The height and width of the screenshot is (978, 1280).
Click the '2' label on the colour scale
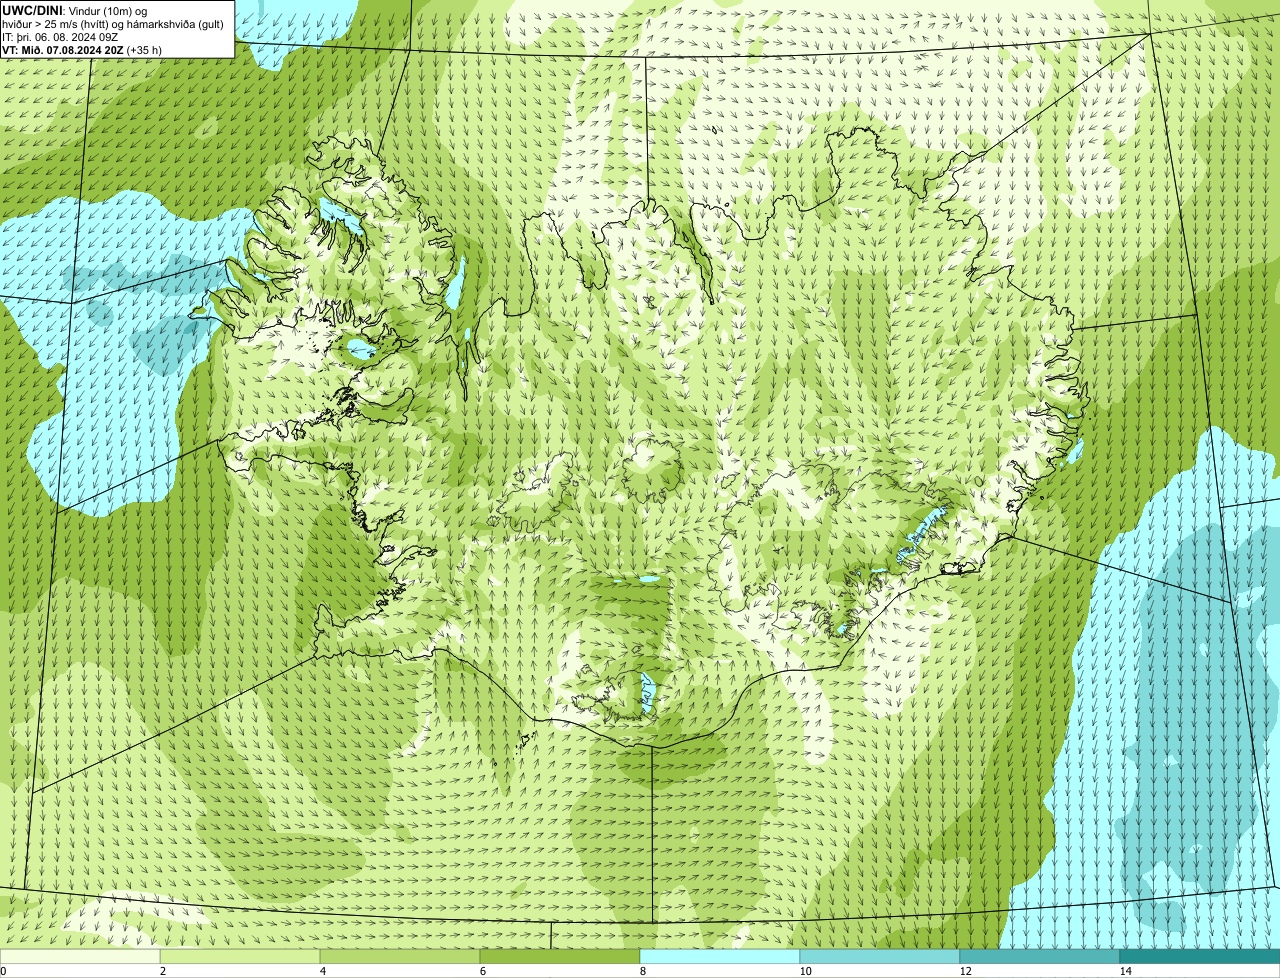tap(162, 971)
